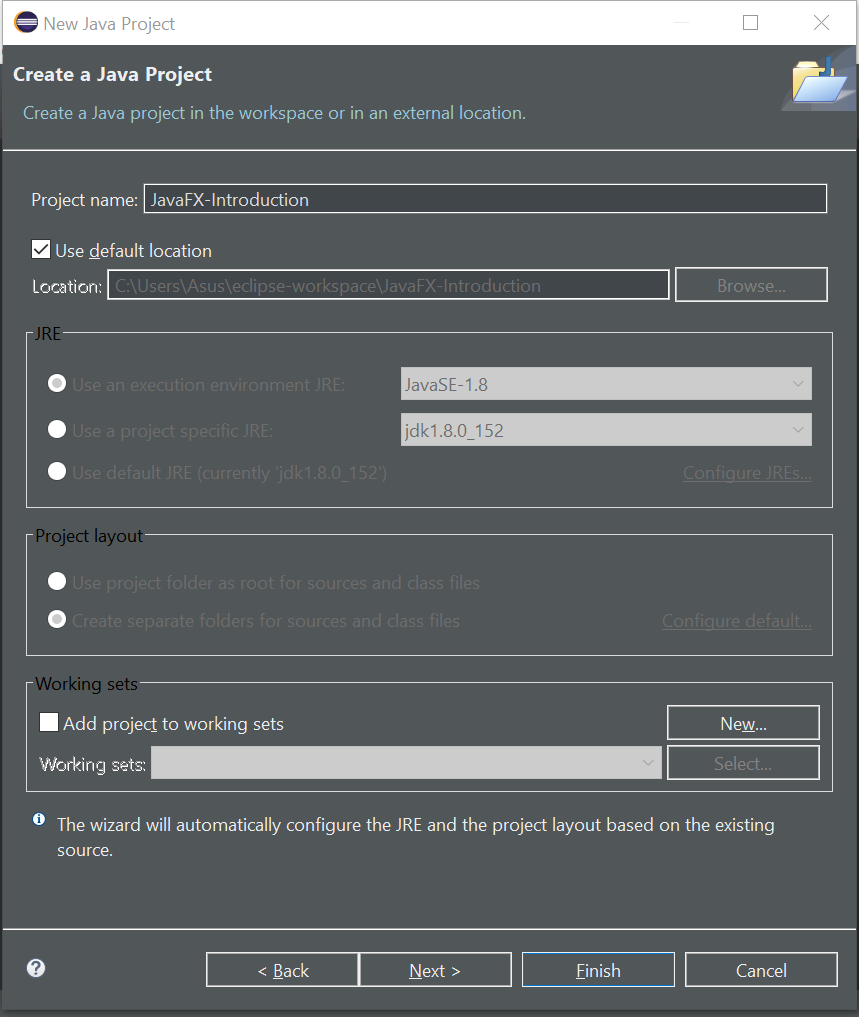The height and width of the screenshot is (1017, 859).
Task: Go to Next wizard page
Action: tap(435, 970)
